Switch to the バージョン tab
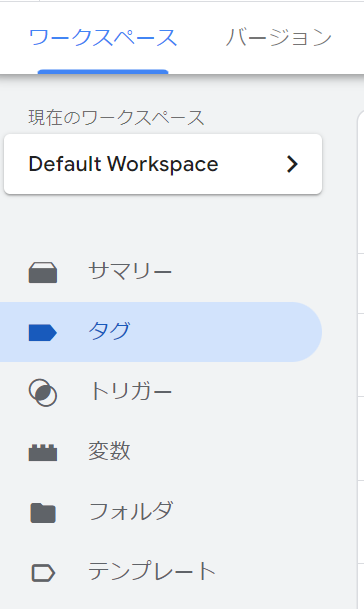This screenshot has height=609, width=364. tap(279, 38)
